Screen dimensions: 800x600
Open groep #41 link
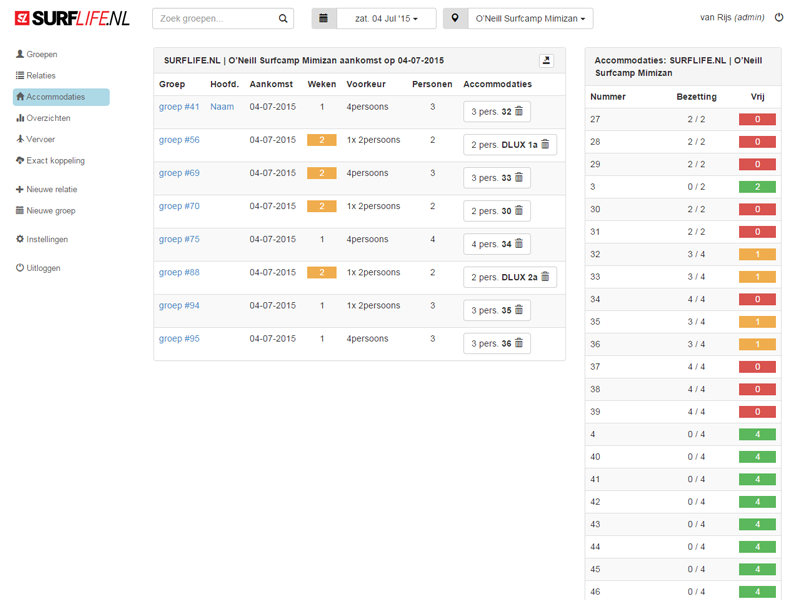coord(179,107)
